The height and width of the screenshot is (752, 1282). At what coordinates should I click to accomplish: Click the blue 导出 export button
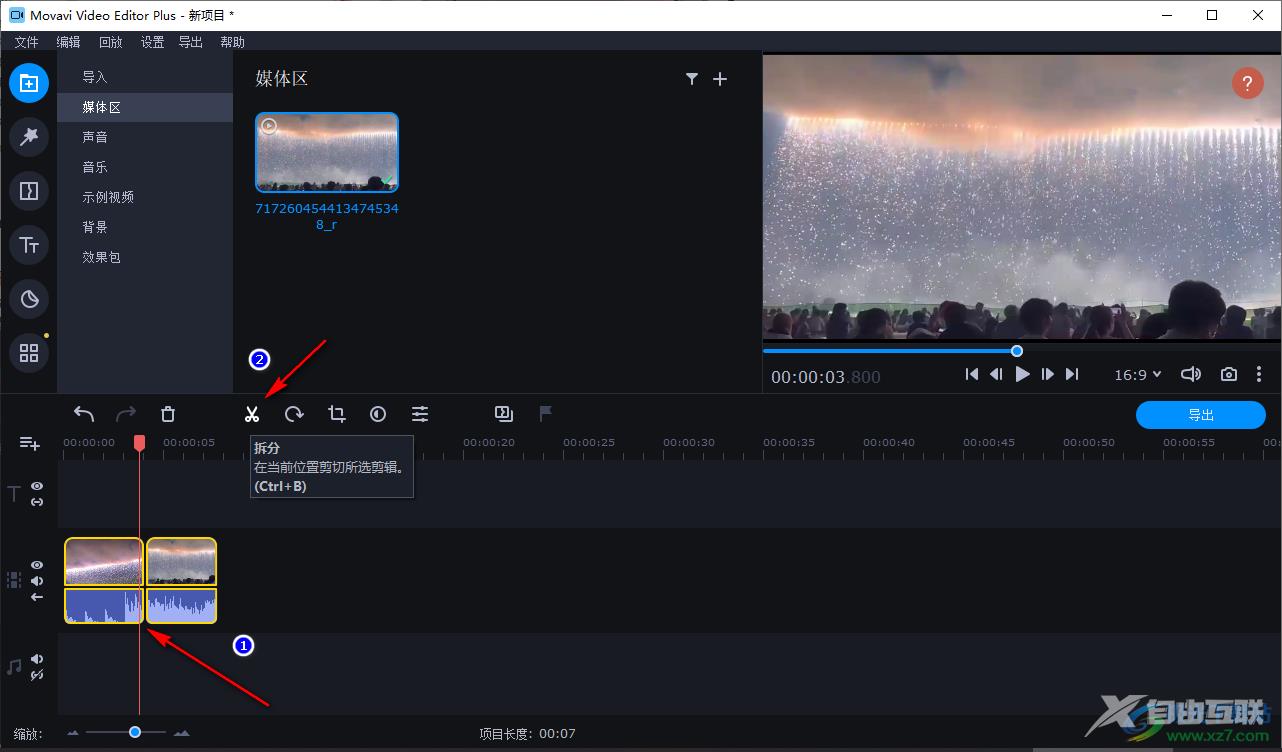(1201, 415)
